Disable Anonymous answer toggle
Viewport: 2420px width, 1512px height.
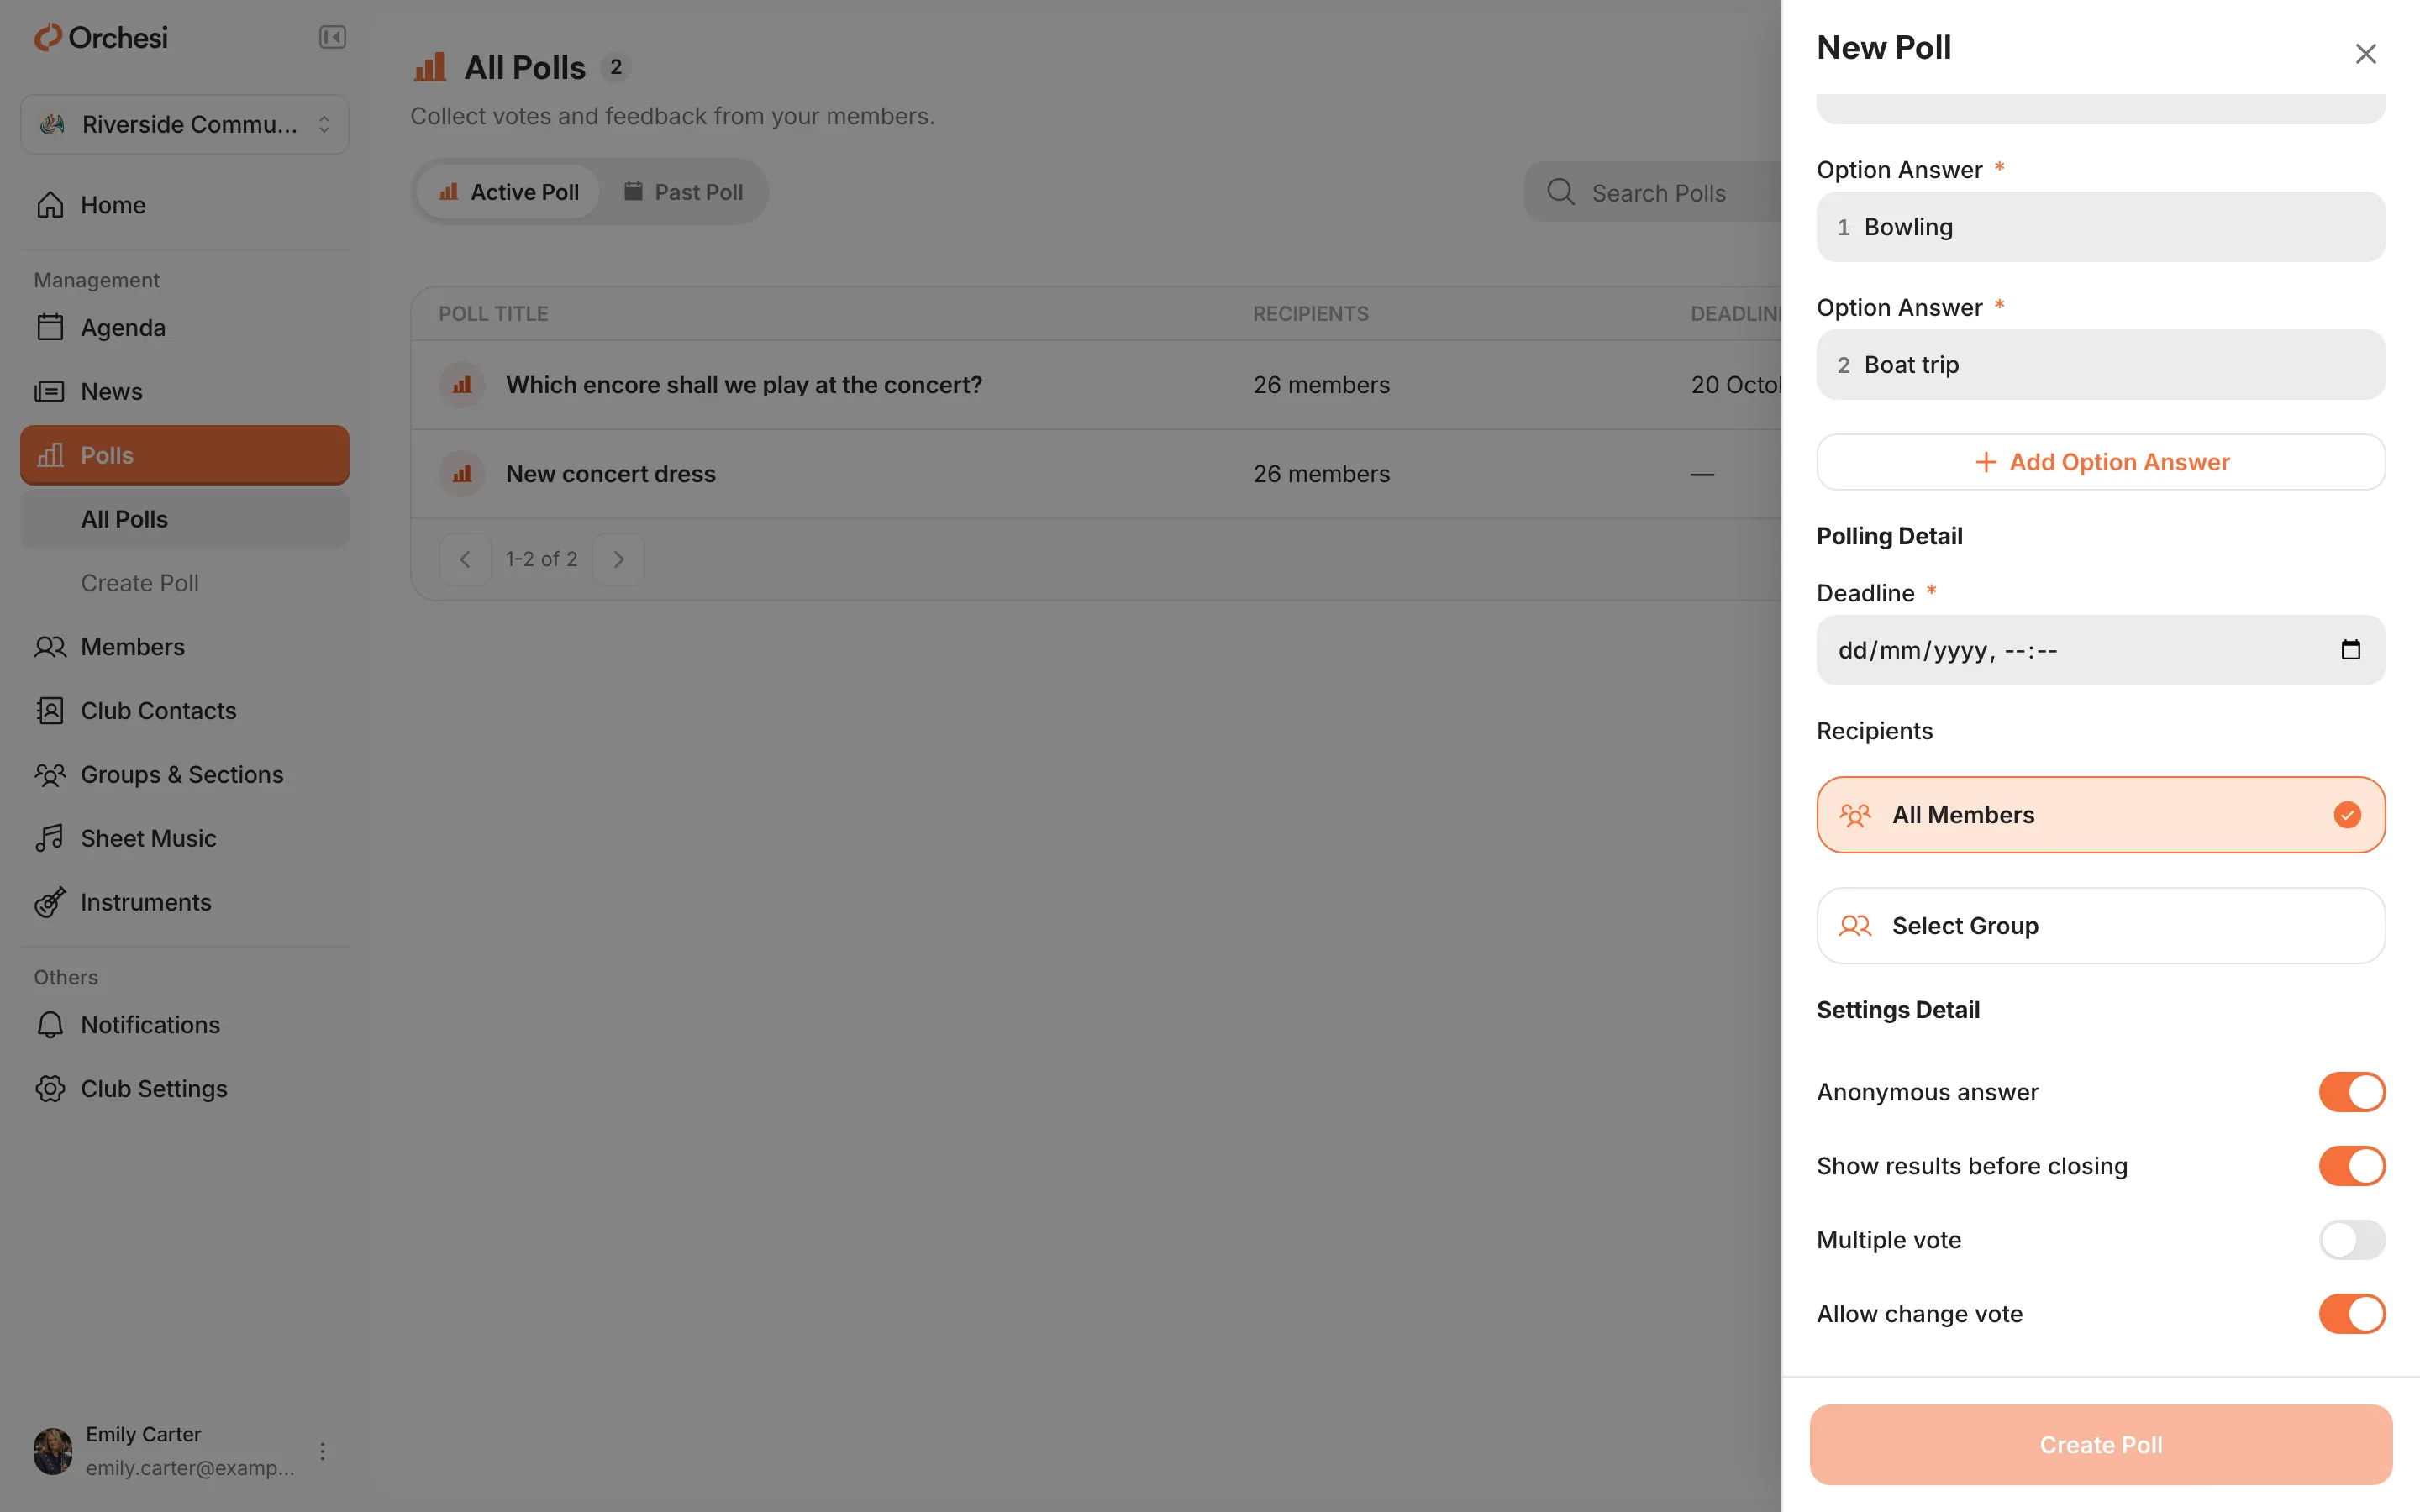point(2352,1092)
